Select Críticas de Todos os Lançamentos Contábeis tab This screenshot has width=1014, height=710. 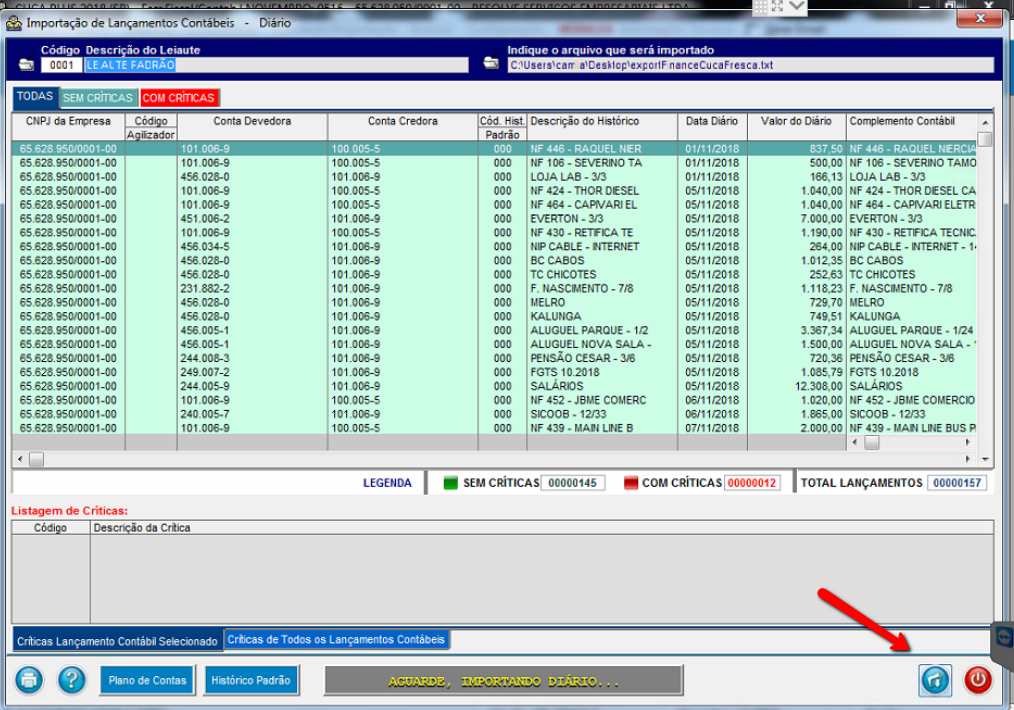click(336, 639)
